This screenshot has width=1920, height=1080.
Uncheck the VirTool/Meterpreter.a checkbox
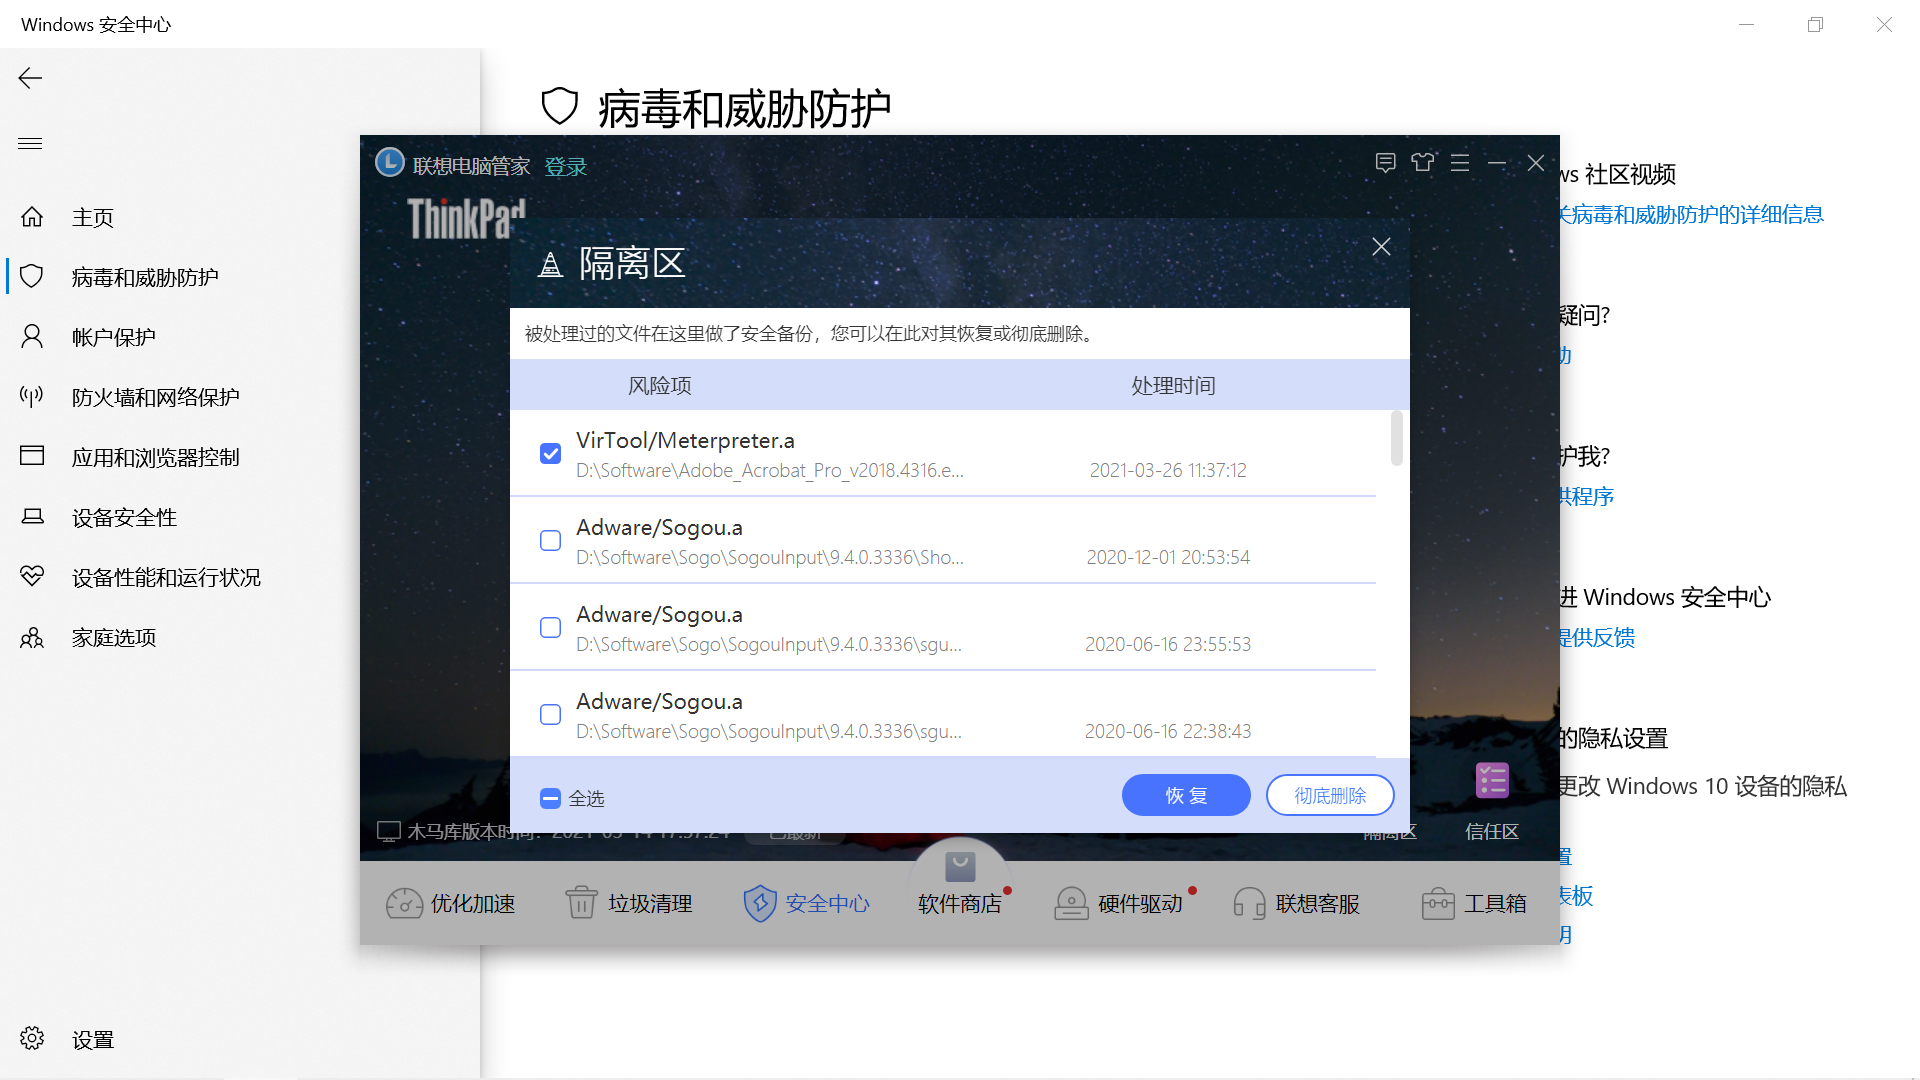click(550, 454)
